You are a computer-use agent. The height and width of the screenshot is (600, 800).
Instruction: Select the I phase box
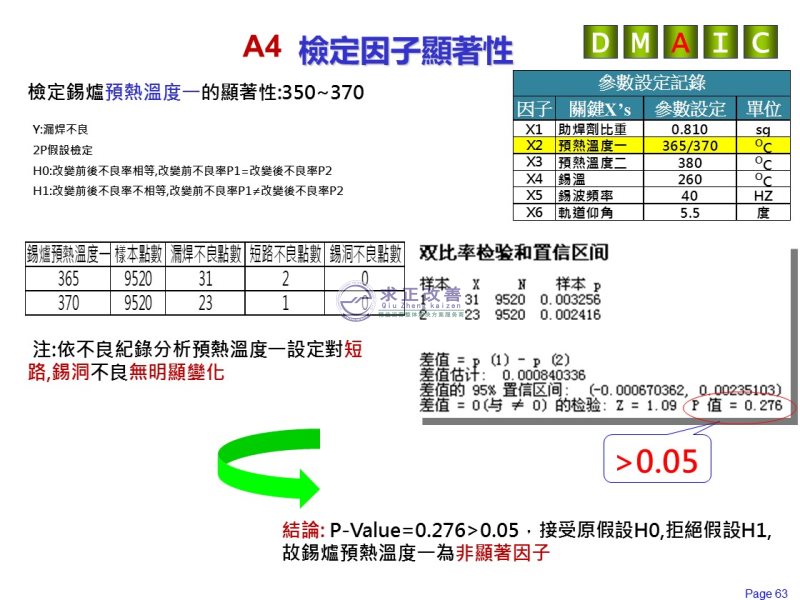721,43
